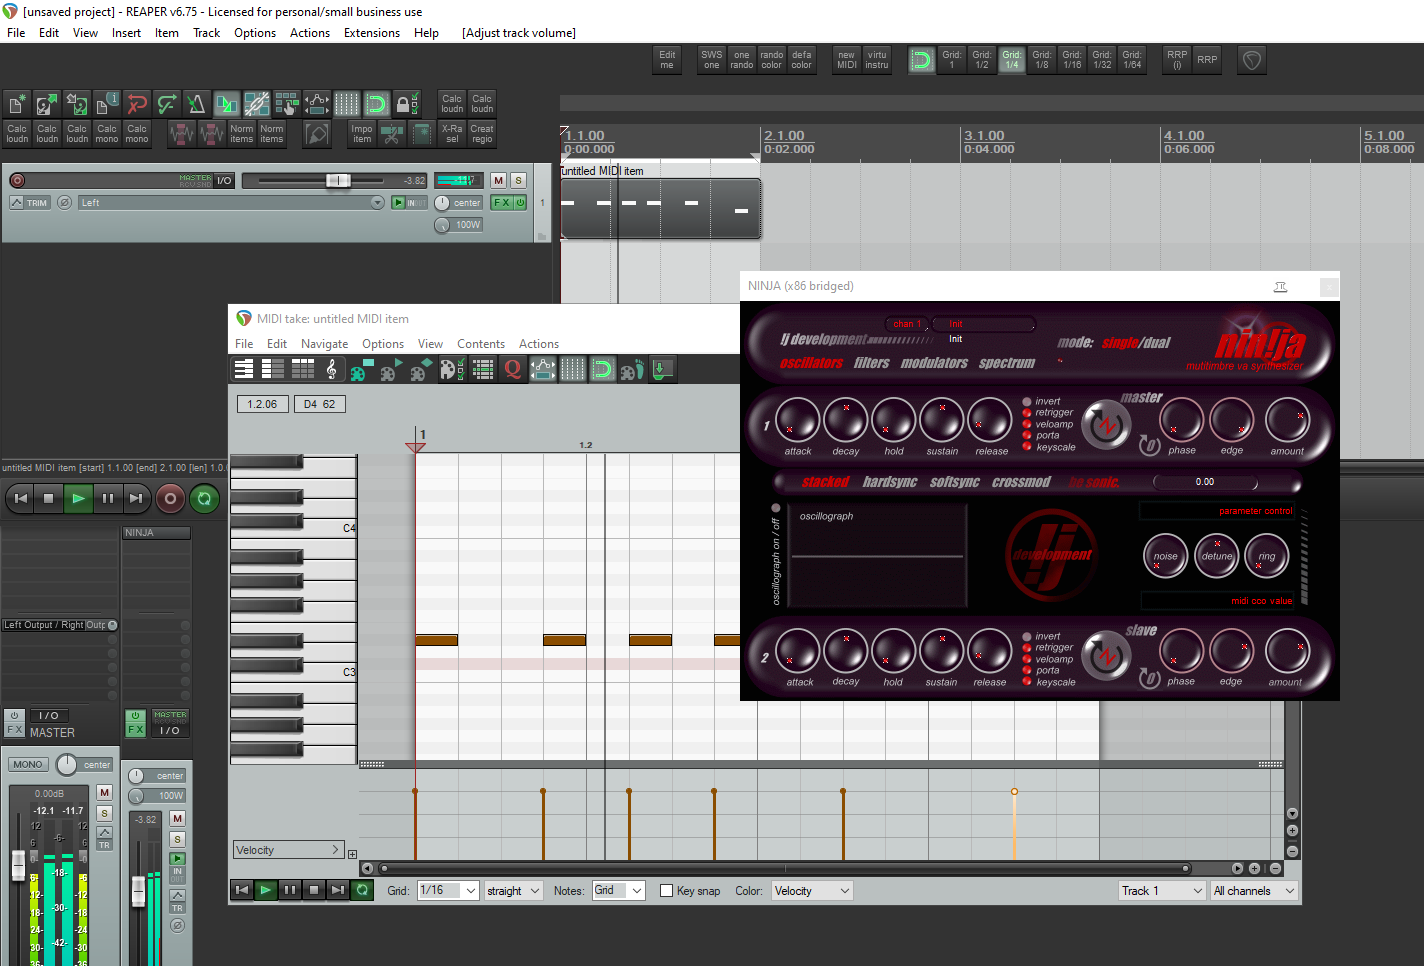Switch MIDI editor to notation clef view
The width and height of the screenshot is (1424, 966).
click(x=332, y=370)
